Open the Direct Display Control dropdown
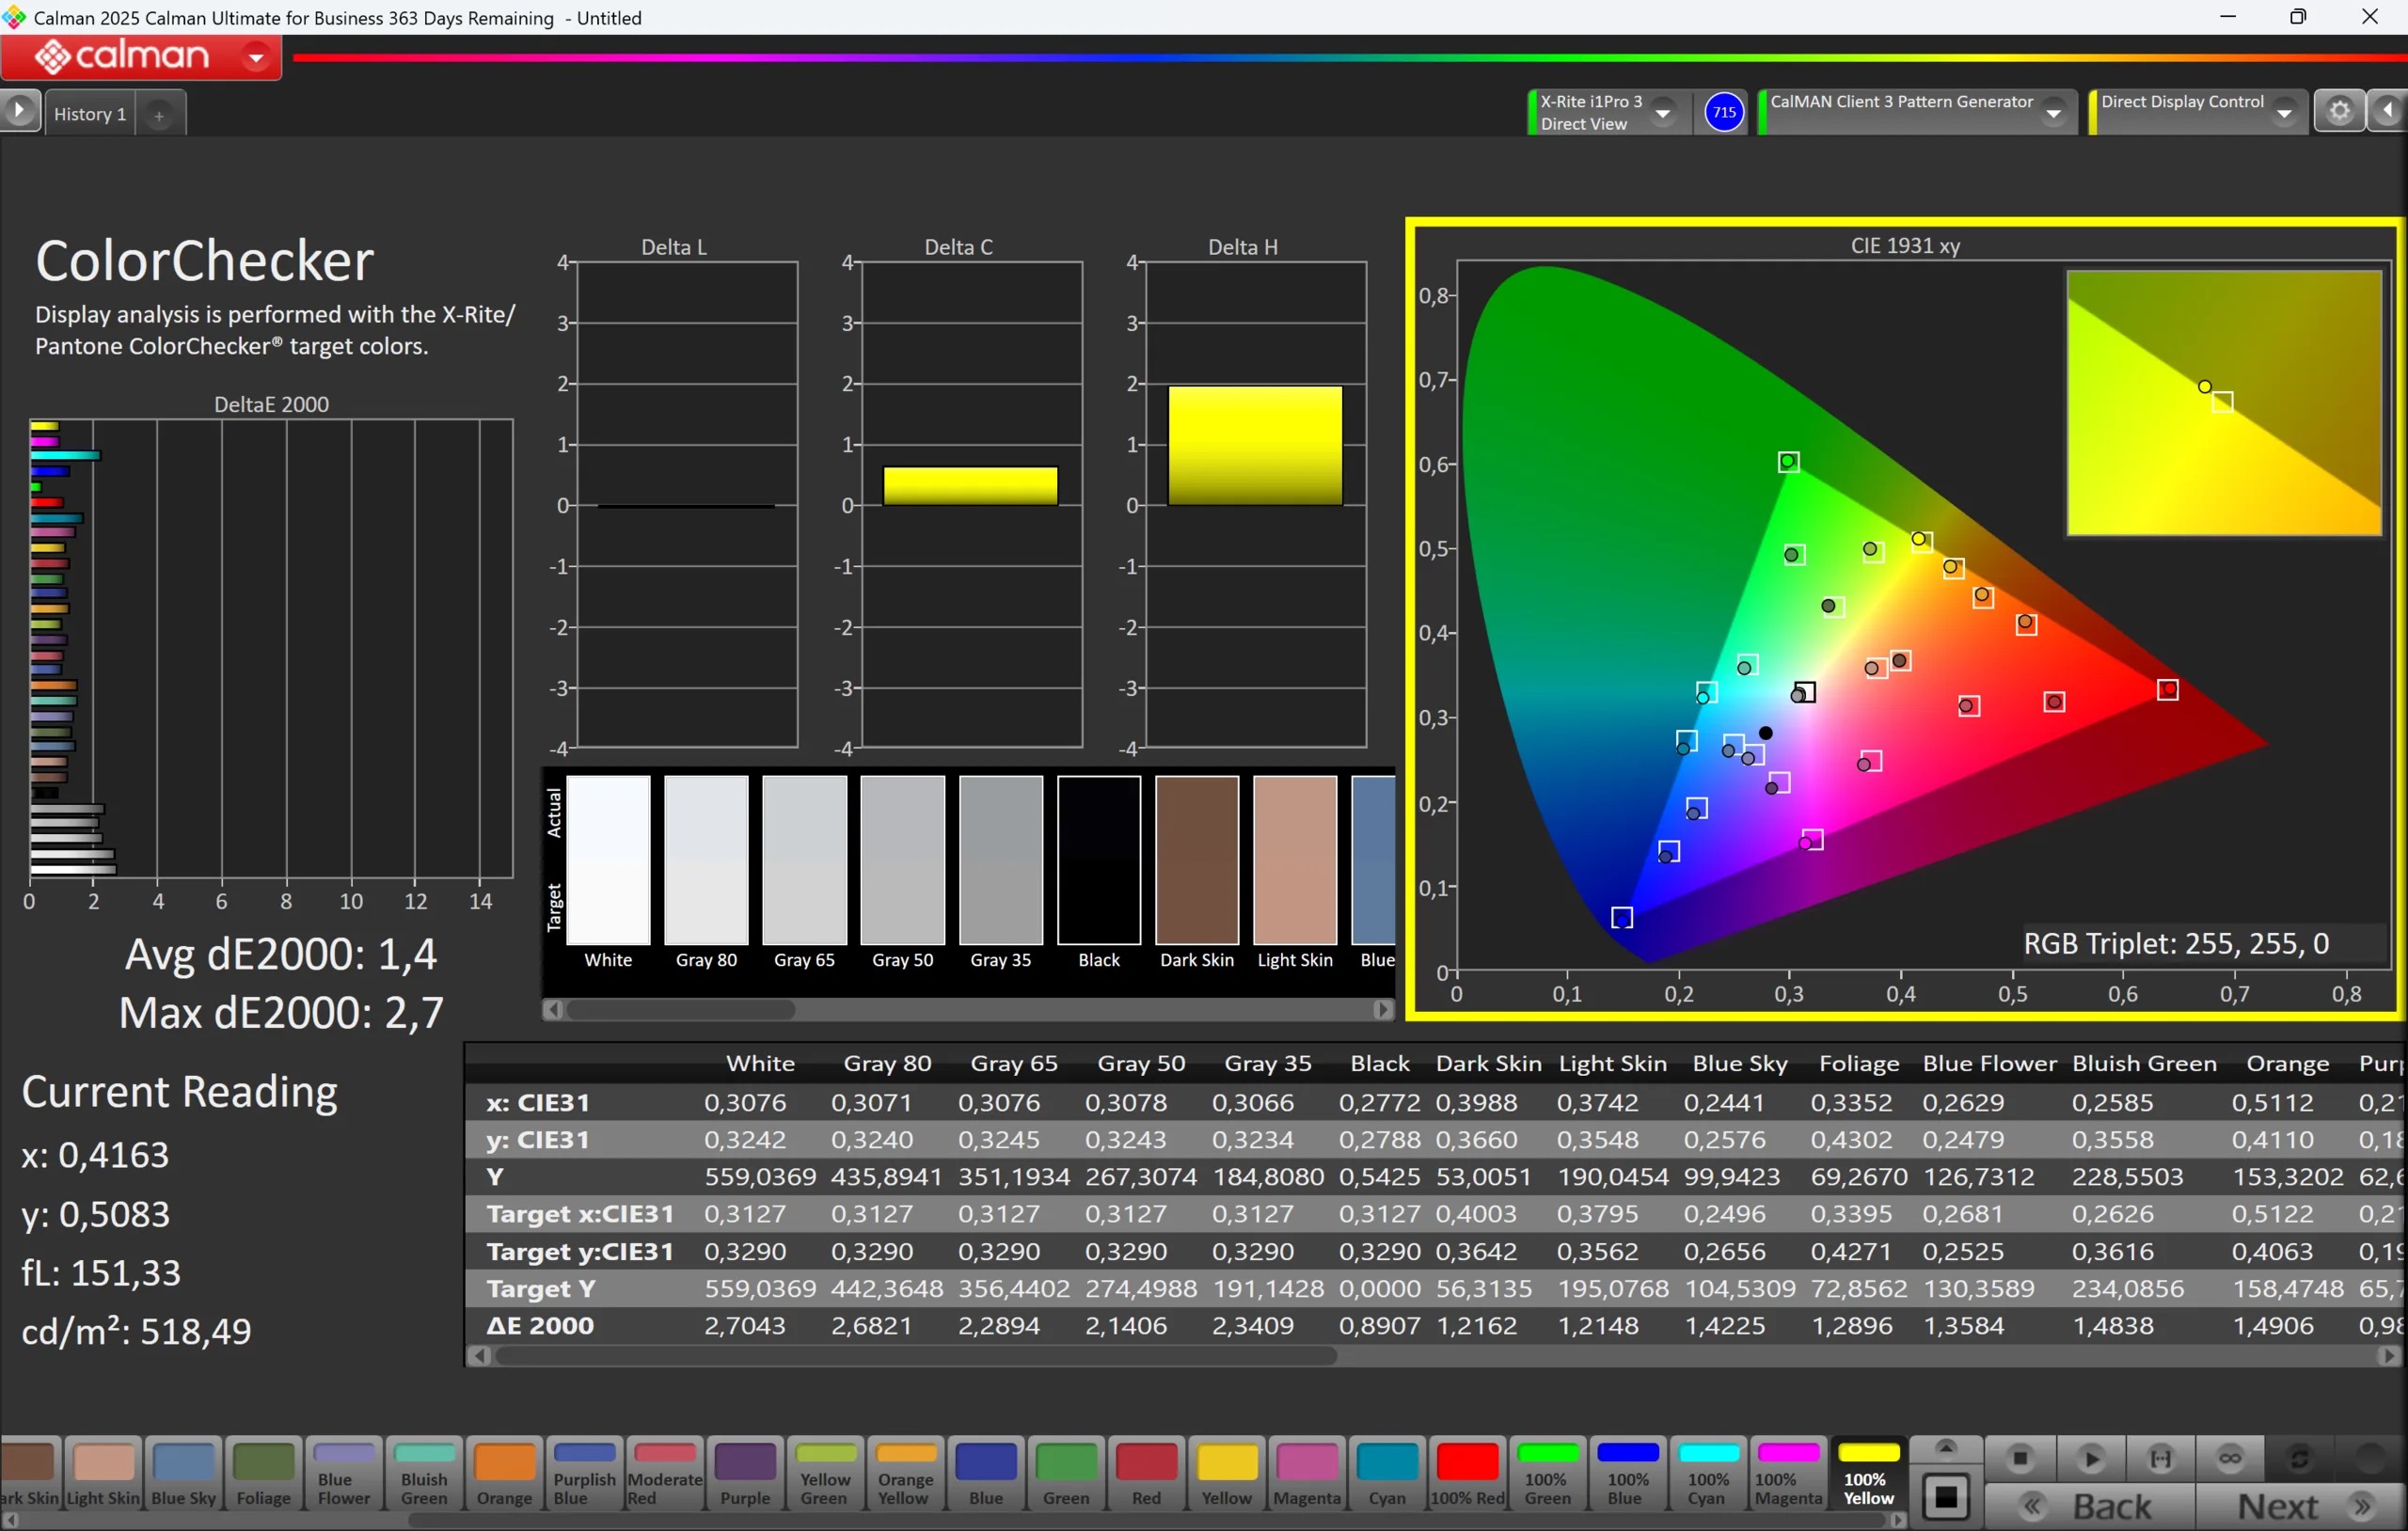The image size is (2408, 1531). coord(2284,113)
